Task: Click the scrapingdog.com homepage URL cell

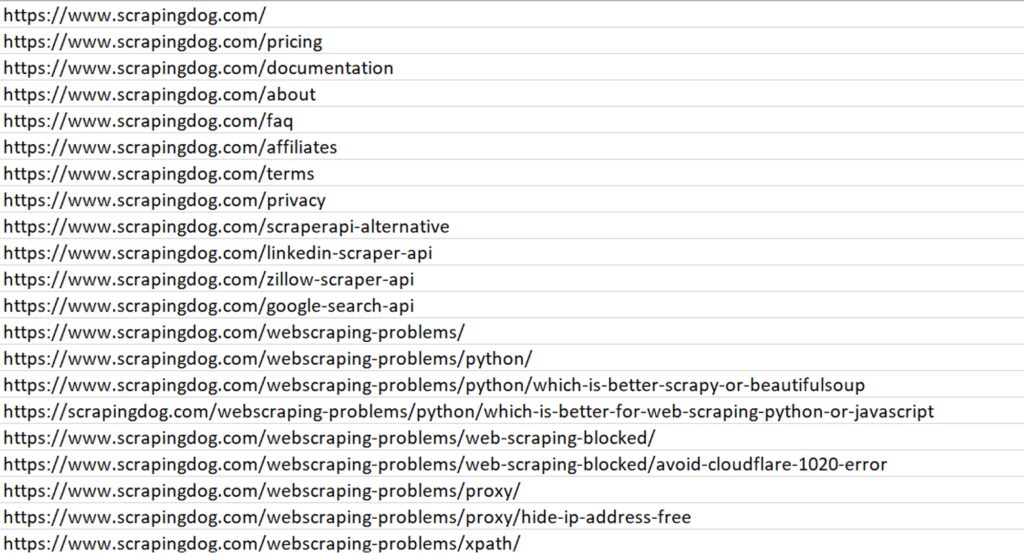Action: (135, 16)
